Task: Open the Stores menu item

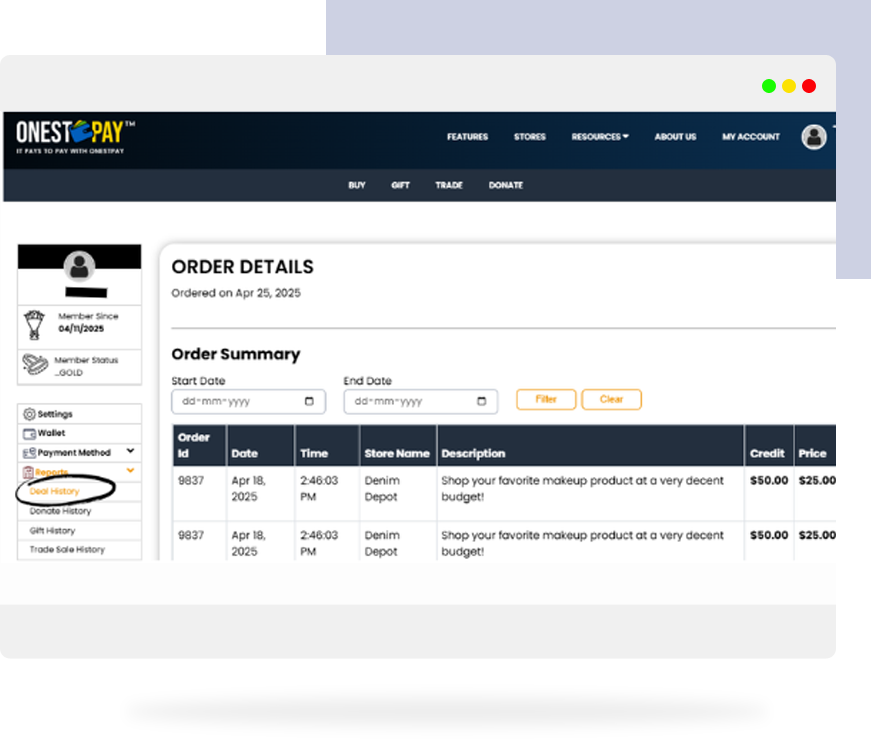Action: coord(530,137)
